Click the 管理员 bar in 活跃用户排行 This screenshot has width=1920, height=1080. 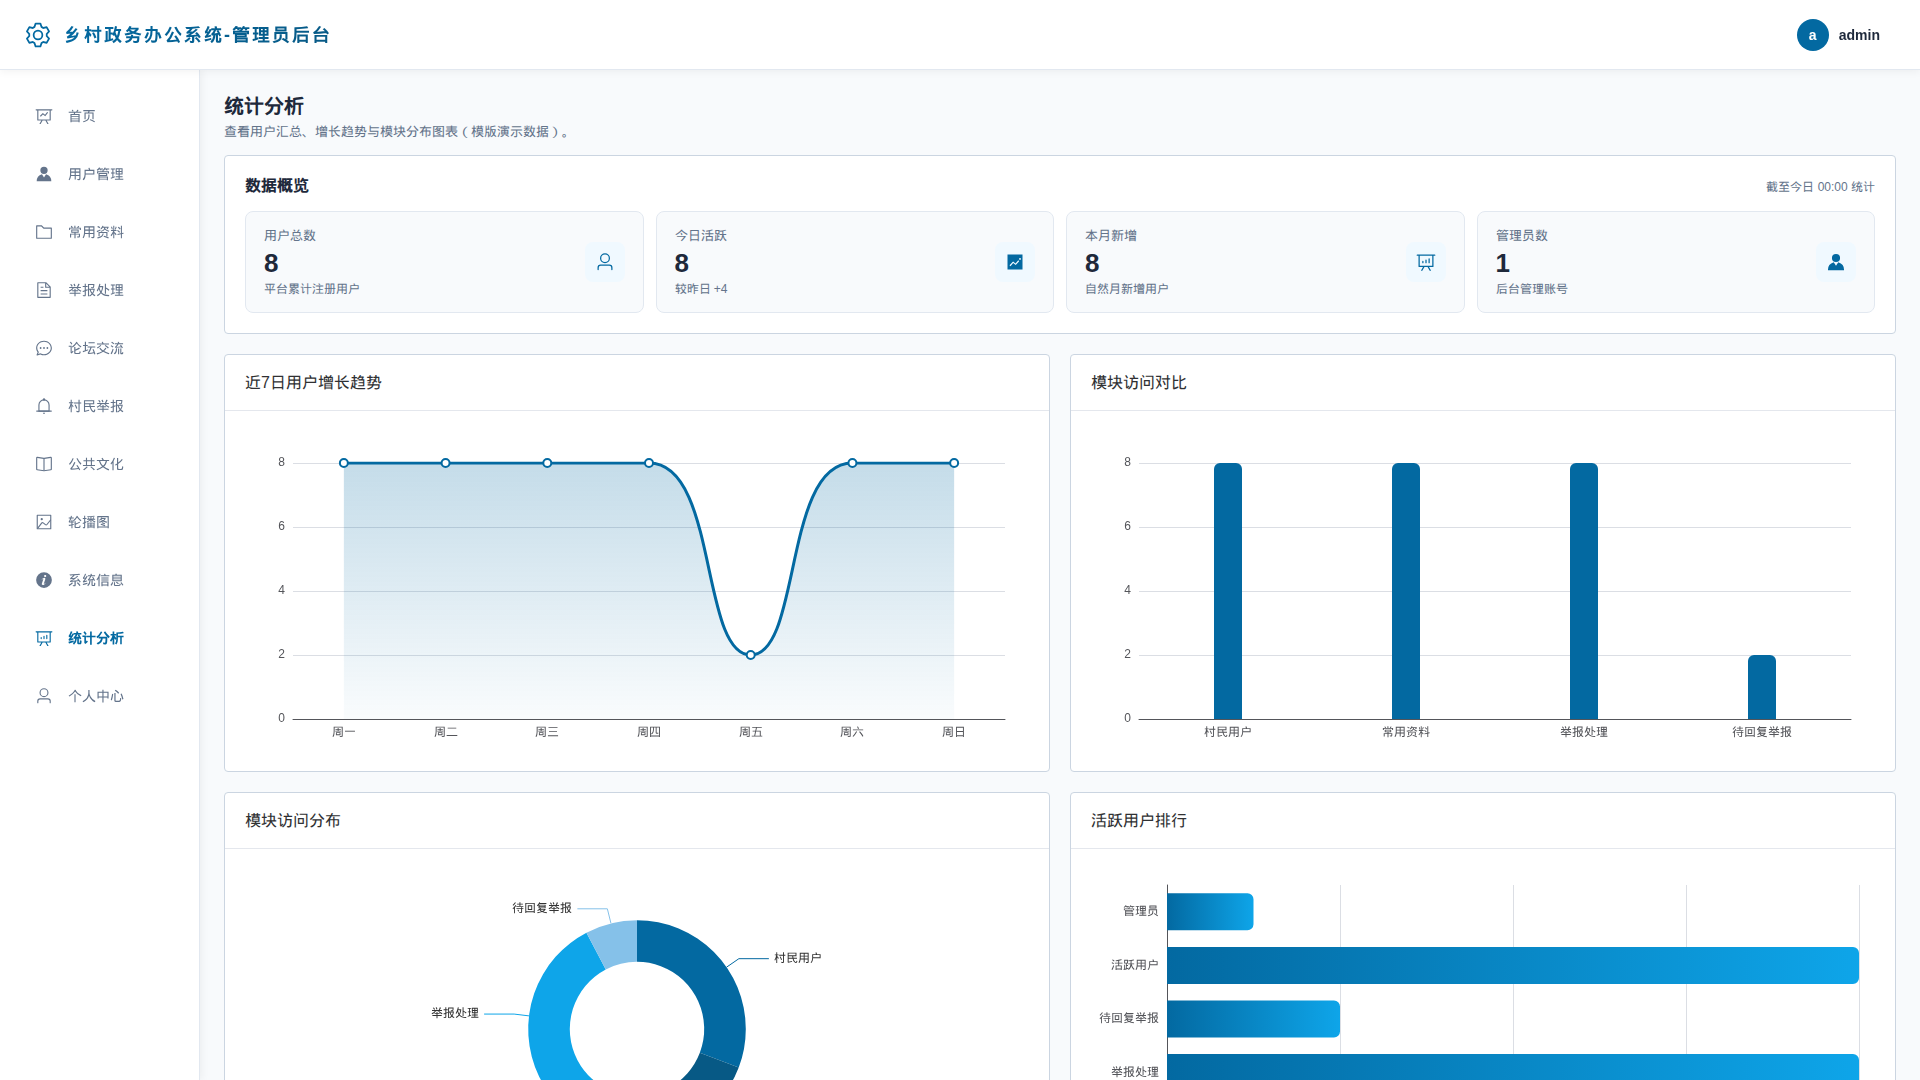click(x=1210, y=911)
